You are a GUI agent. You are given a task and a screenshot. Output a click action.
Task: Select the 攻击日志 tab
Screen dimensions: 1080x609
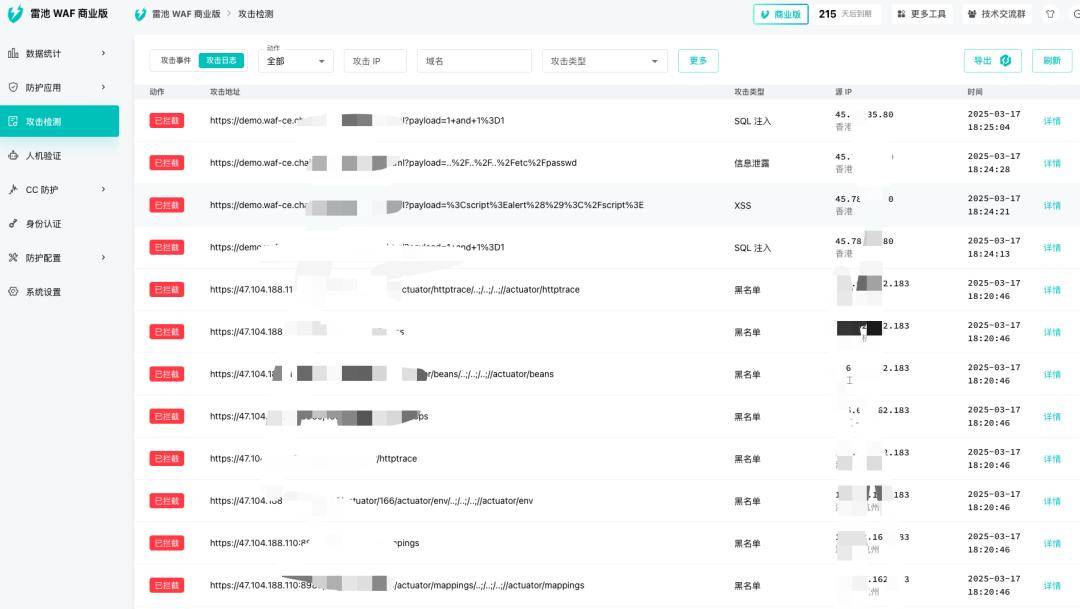(x=220, y=60)
